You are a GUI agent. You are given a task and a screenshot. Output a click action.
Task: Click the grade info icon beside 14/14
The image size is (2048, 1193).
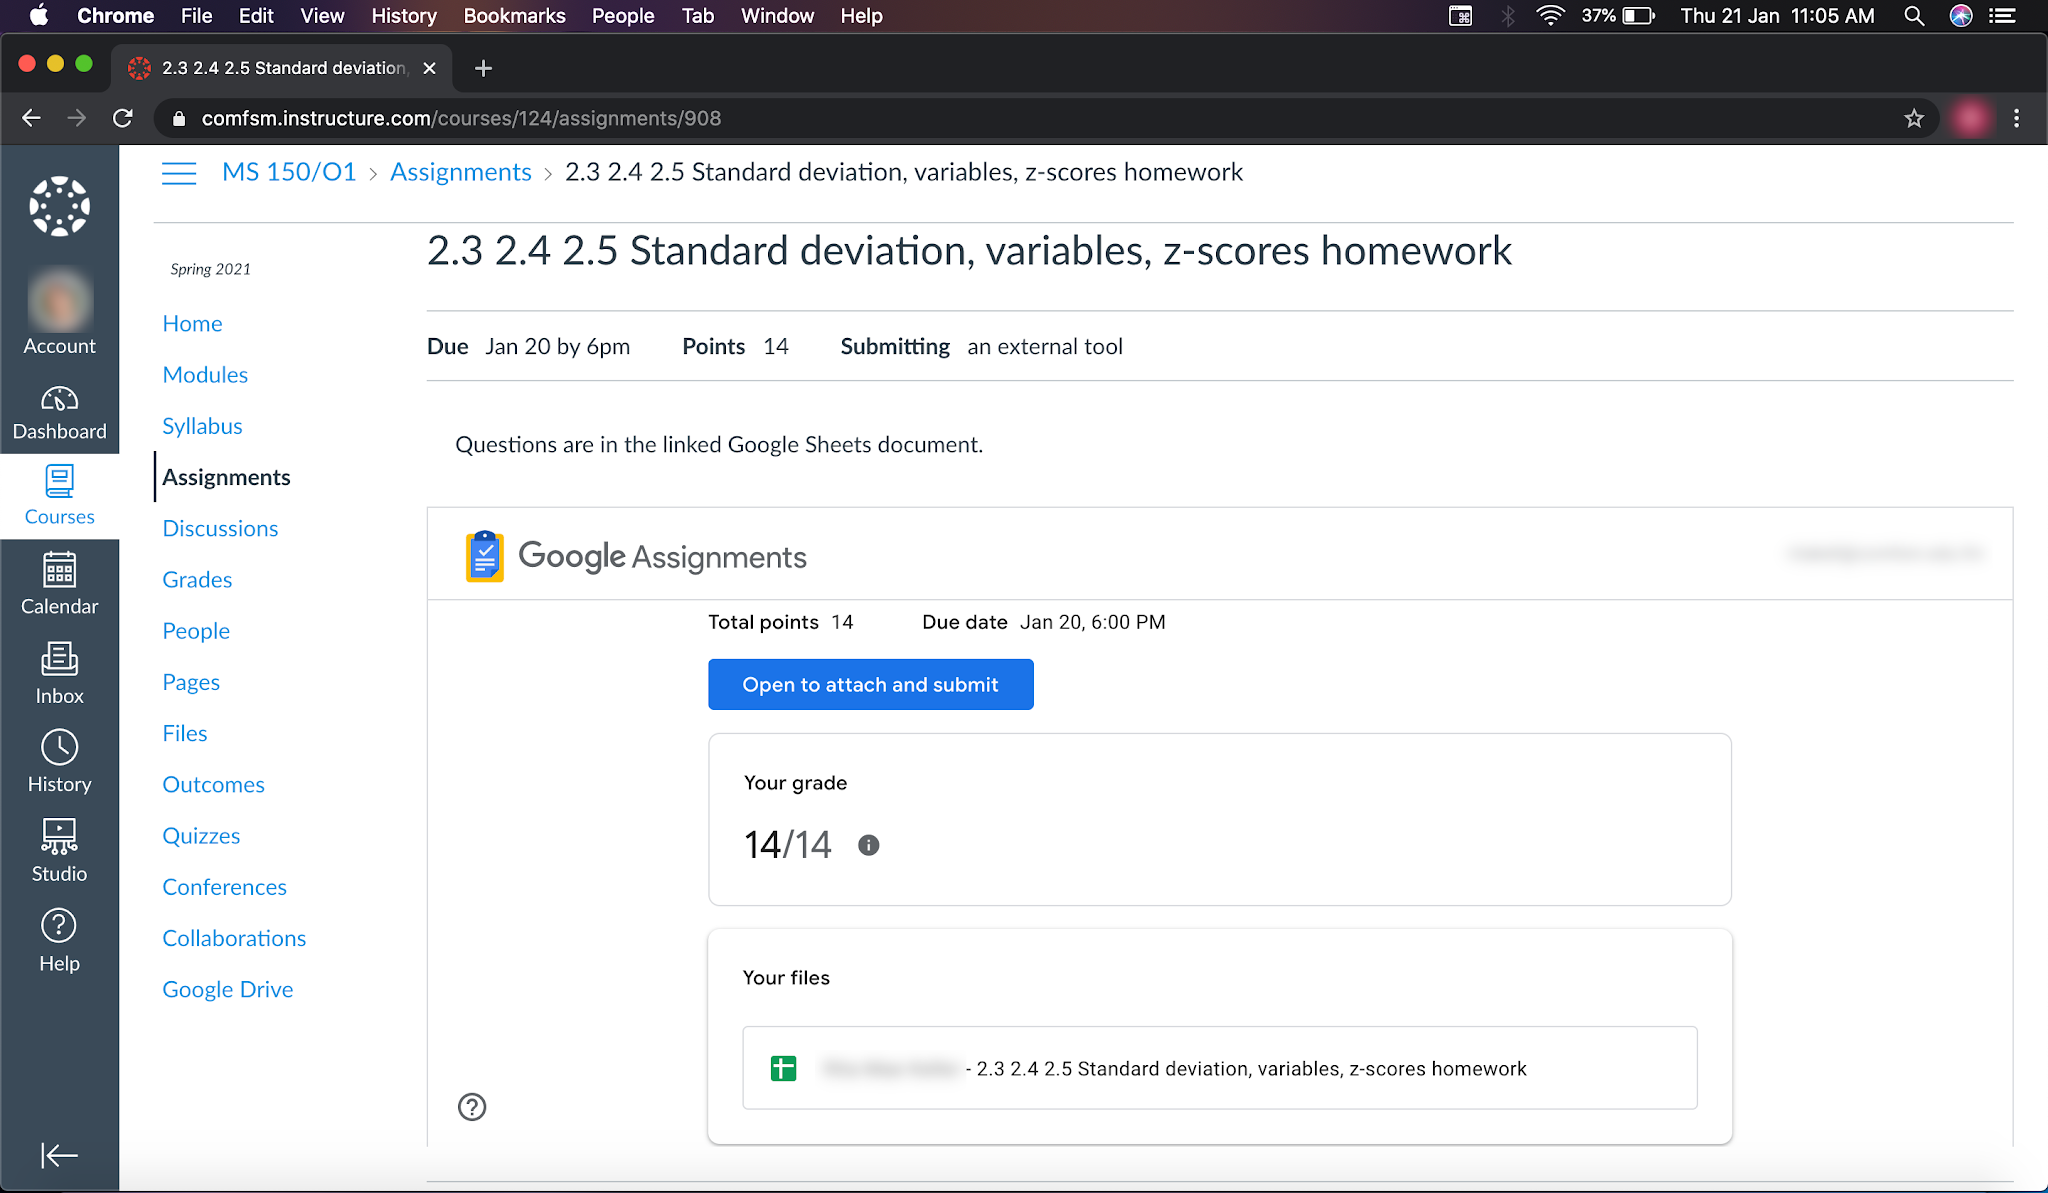(867, 845)
